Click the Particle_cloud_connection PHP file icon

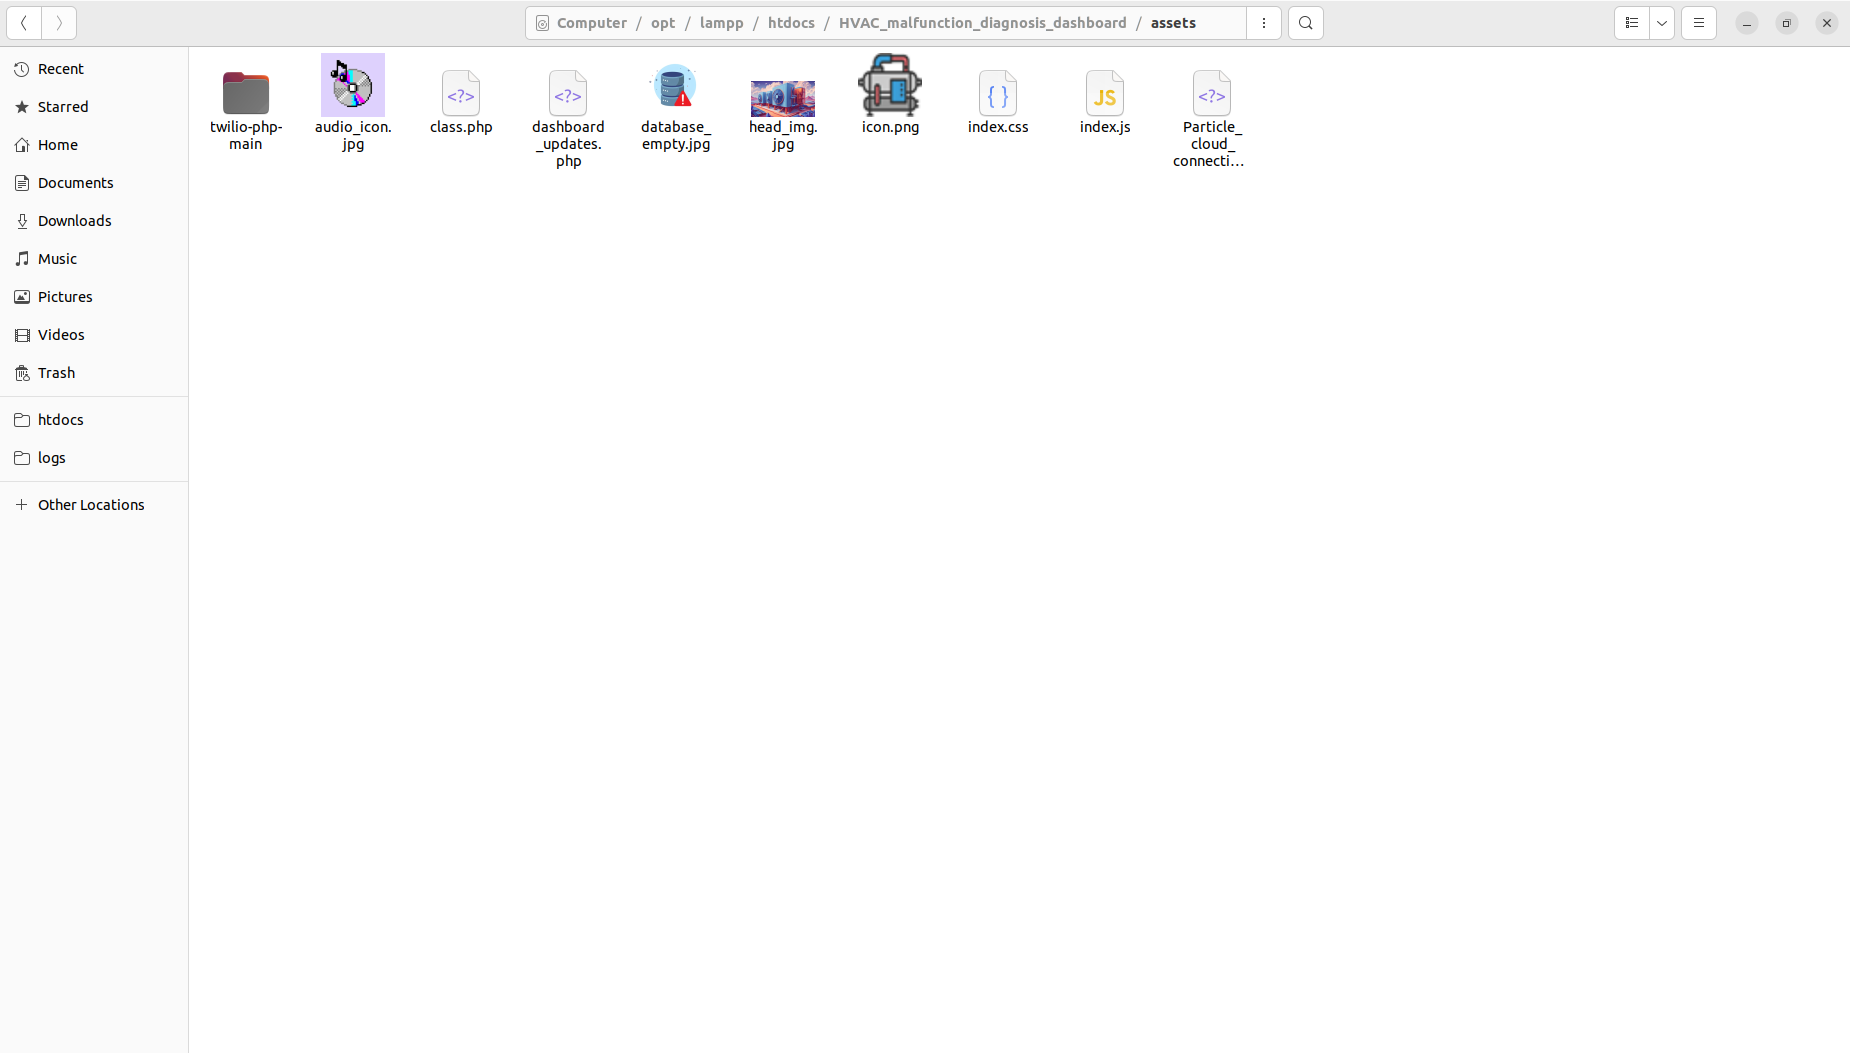click(x=1211, y=94)
